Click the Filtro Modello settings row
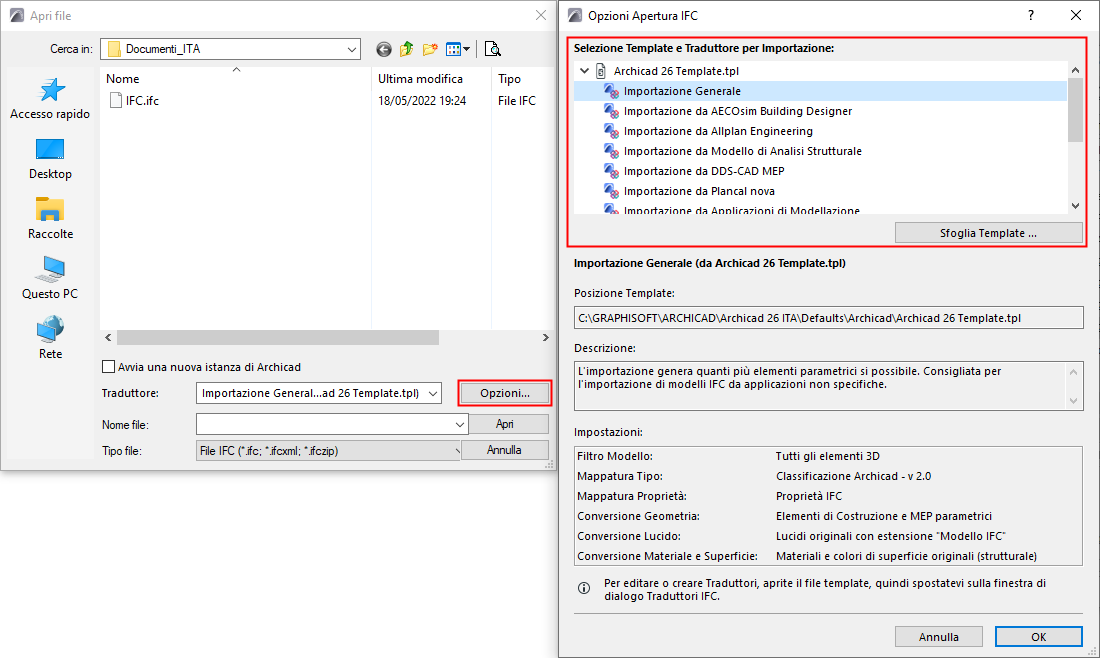This screenshot has height=658, width=1100. point(829,456)
